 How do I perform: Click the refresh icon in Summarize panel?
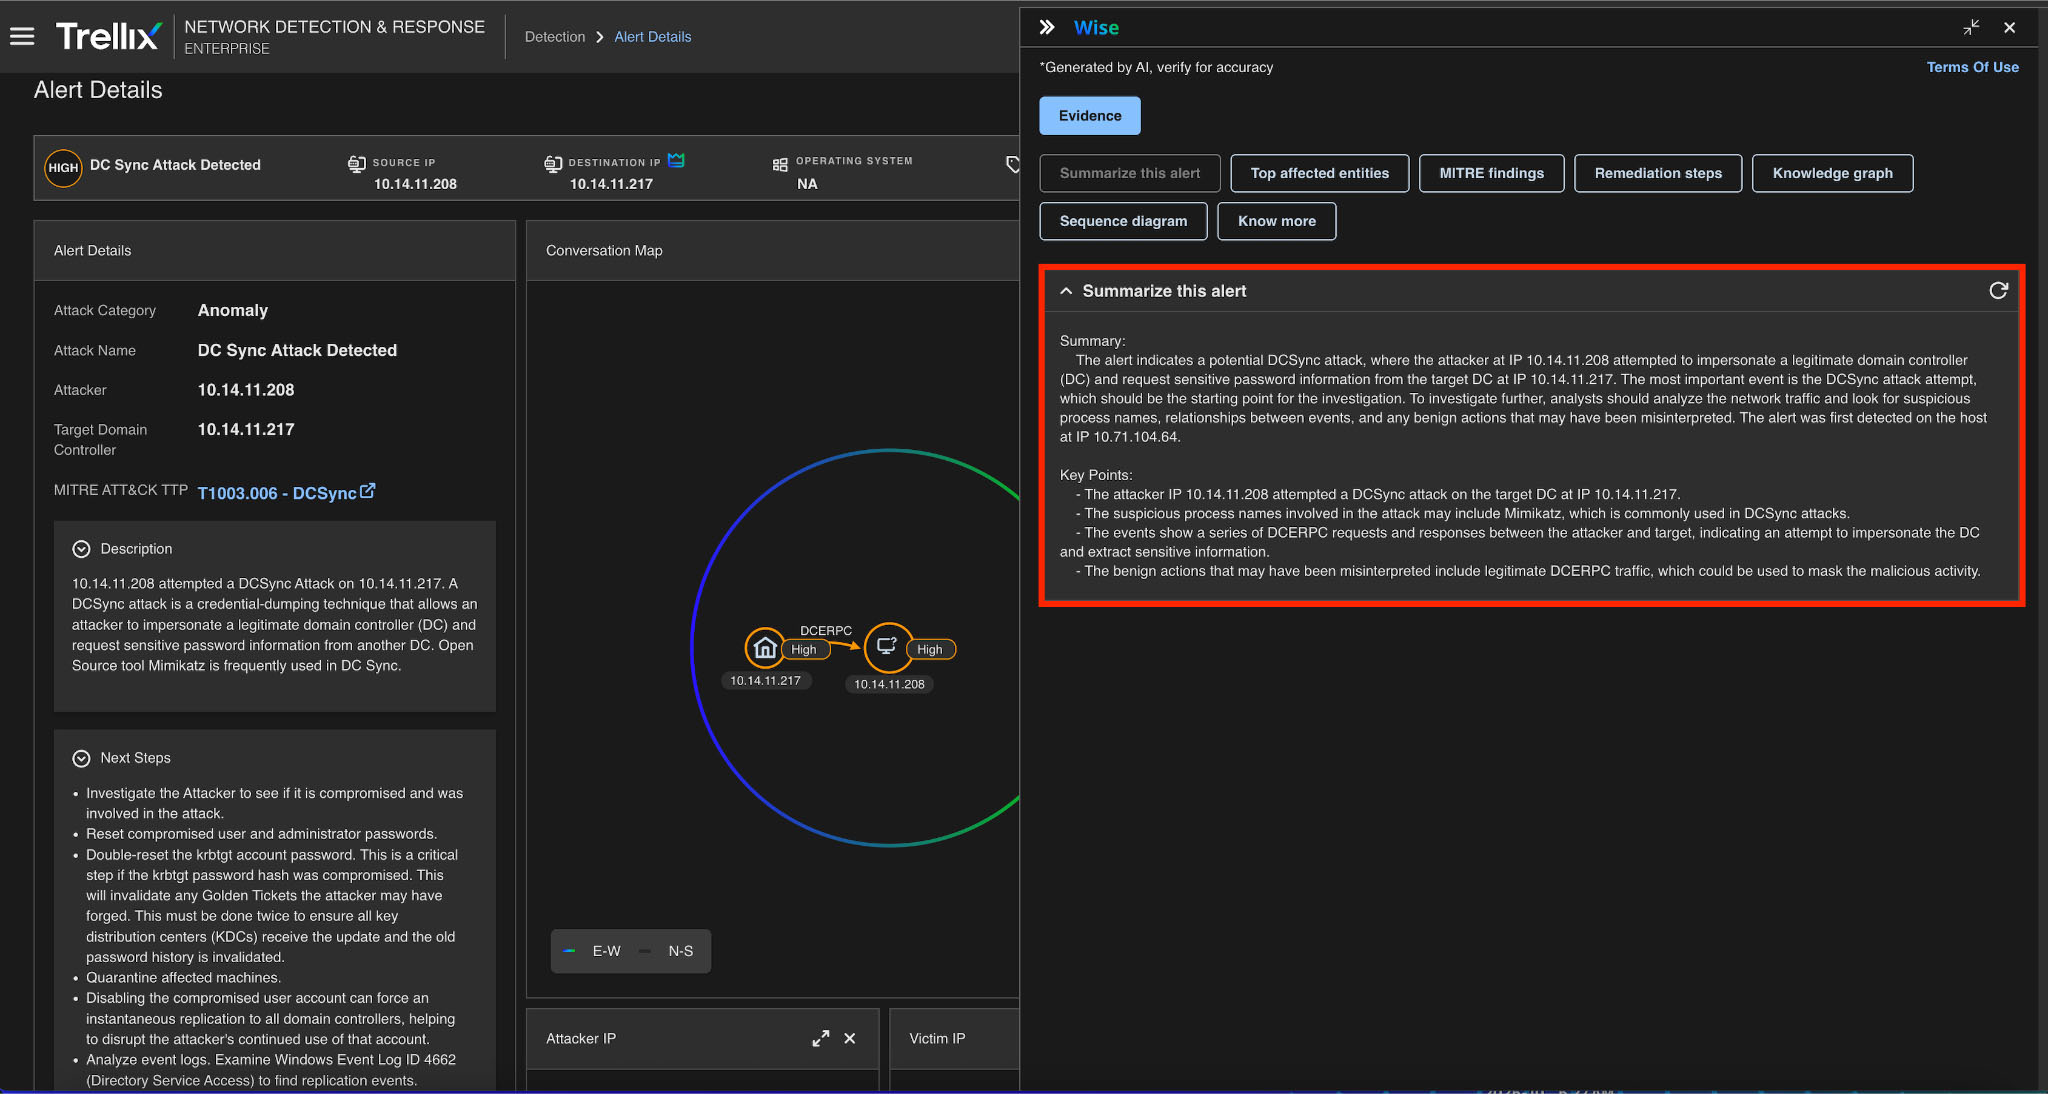(x=1998, y=290)
